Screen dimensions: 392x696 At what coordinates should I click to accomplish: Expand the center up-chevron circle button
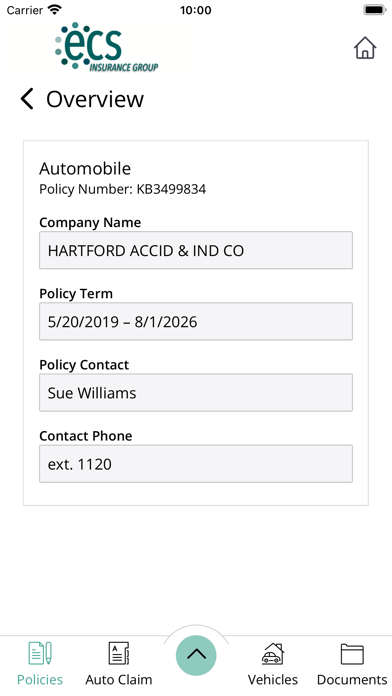click(x=196, y=655)
